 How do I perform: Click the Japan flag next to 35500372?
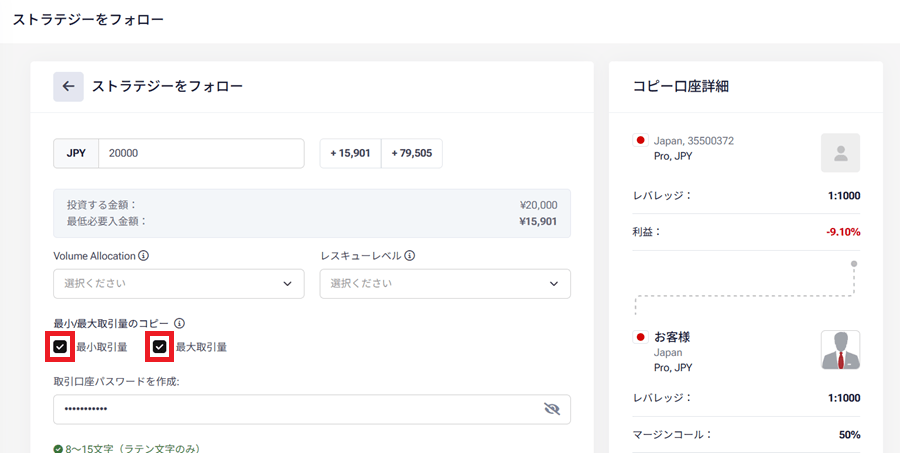[640, 140]
